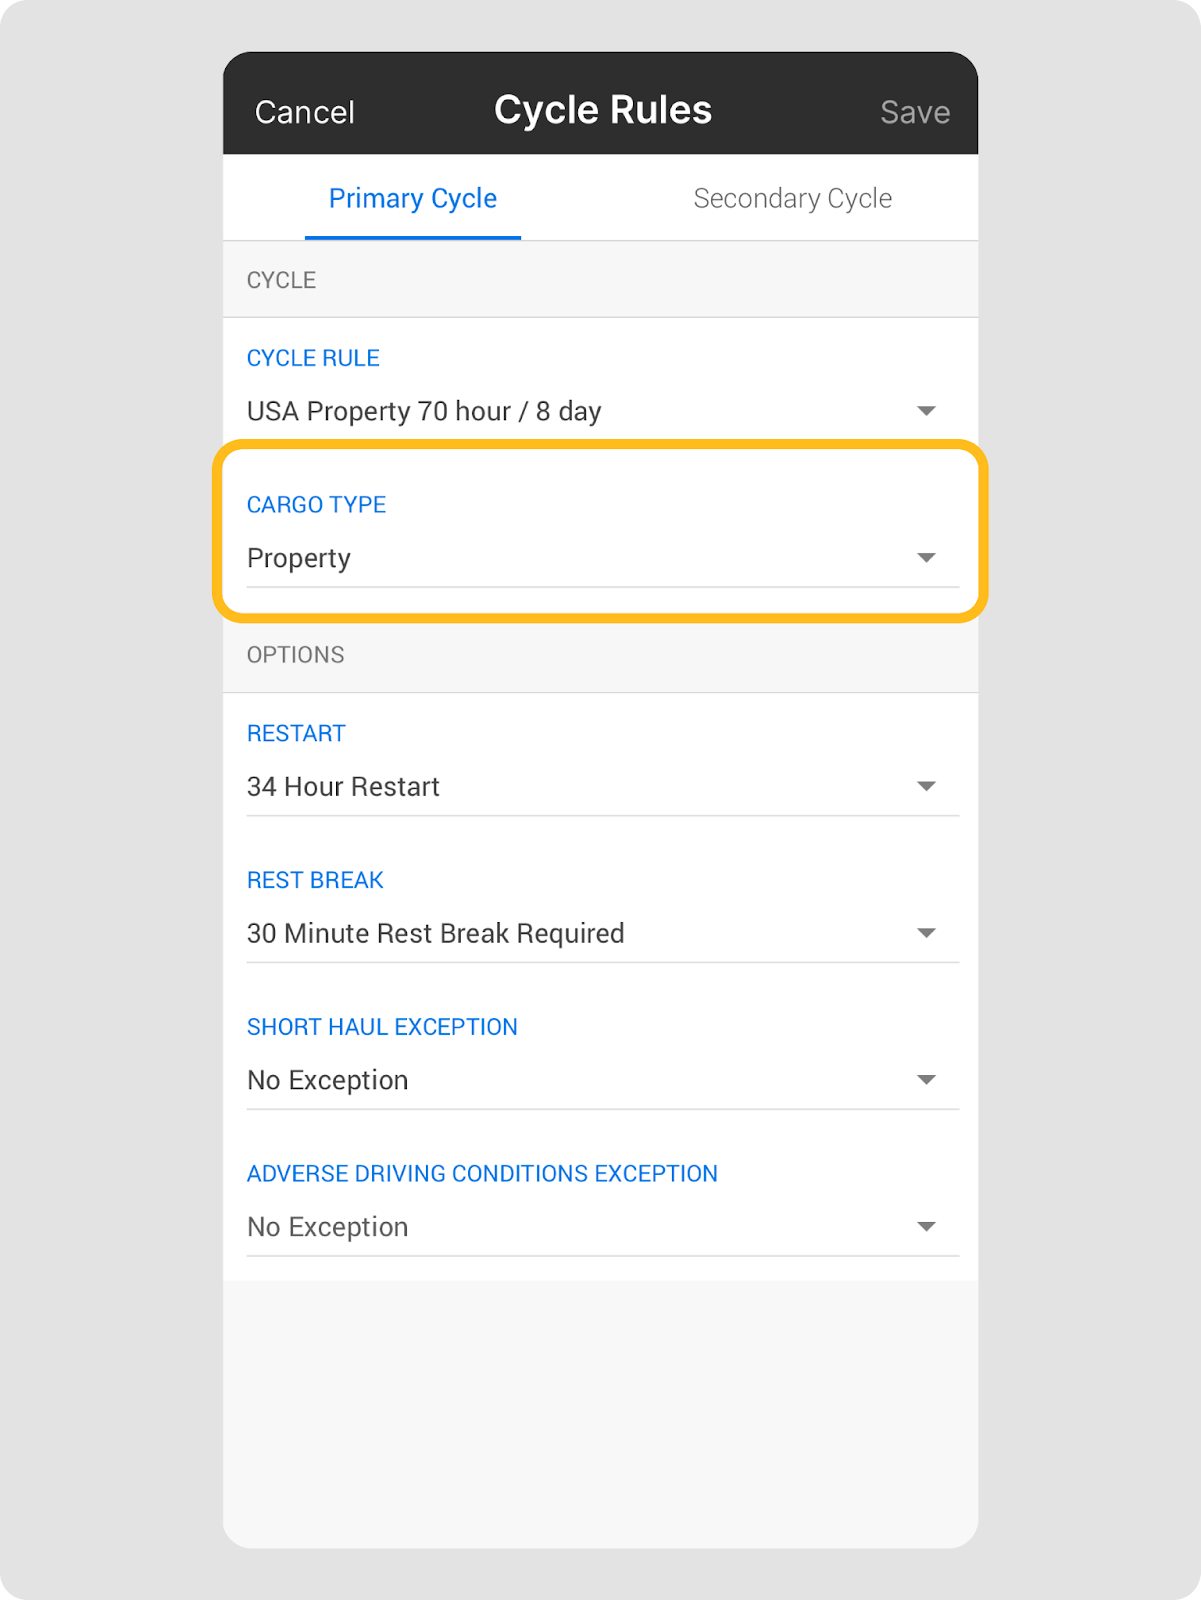Click the Adverse Driving Conditions dropdown arrow

(x=926, y=1227)
